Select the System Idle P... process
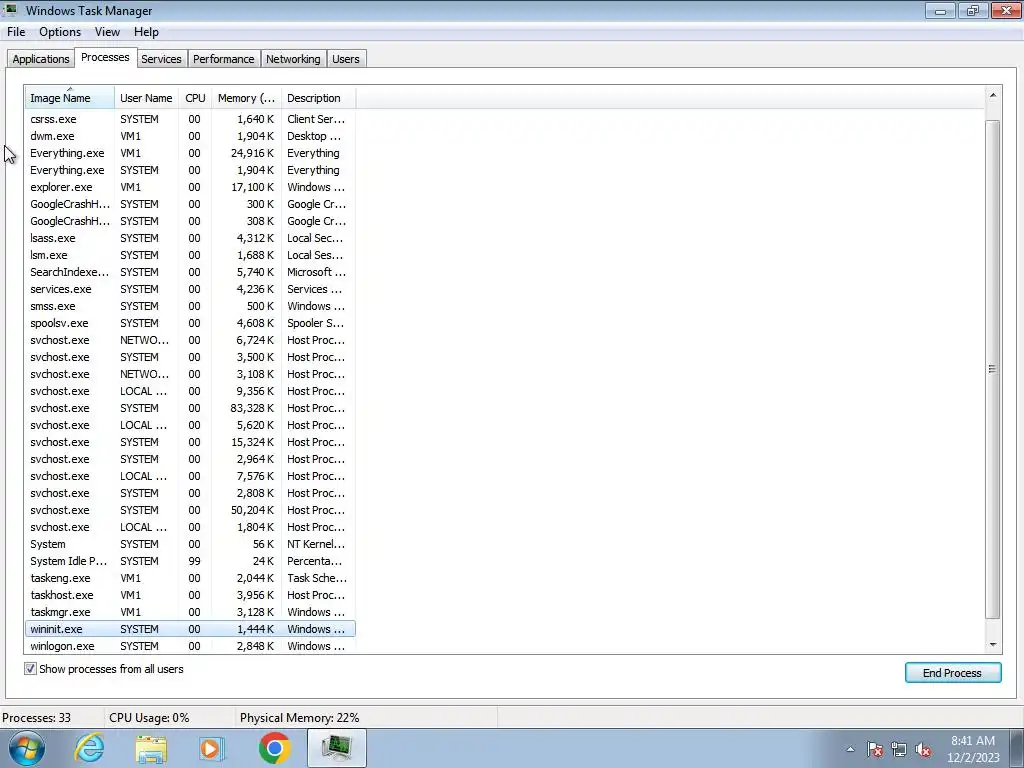 coord(190,561)
